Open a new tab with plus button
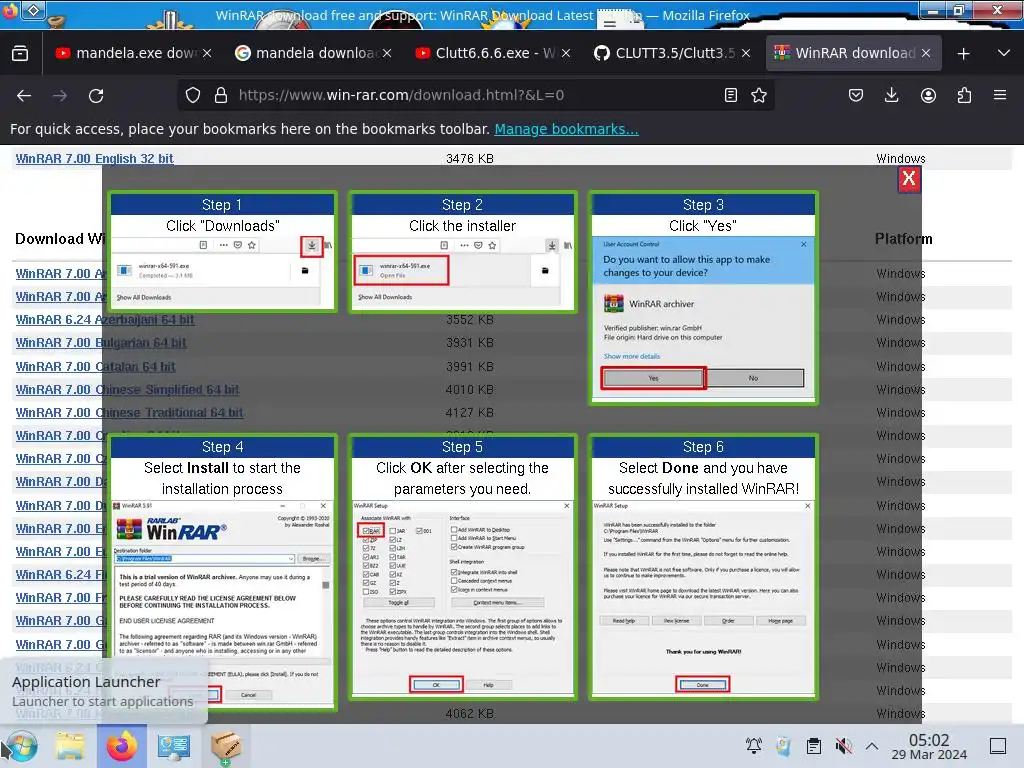This screenshot has height=768, width=1024. pyautogui.click(x=963, y=54)
